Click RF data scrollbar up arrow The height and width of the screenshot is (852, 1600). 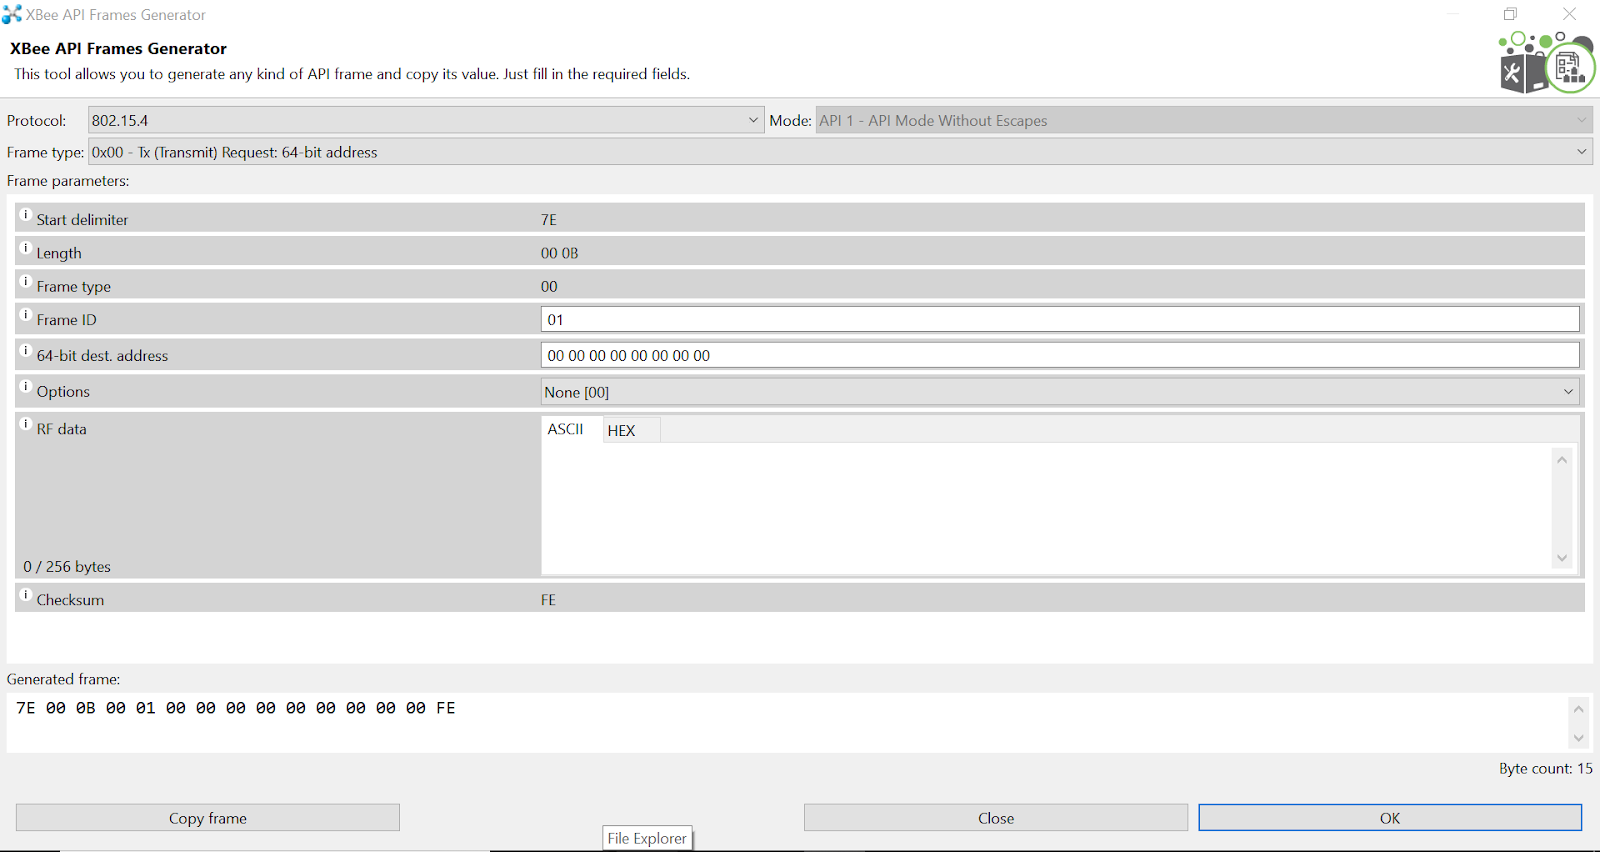[1562, 460]
